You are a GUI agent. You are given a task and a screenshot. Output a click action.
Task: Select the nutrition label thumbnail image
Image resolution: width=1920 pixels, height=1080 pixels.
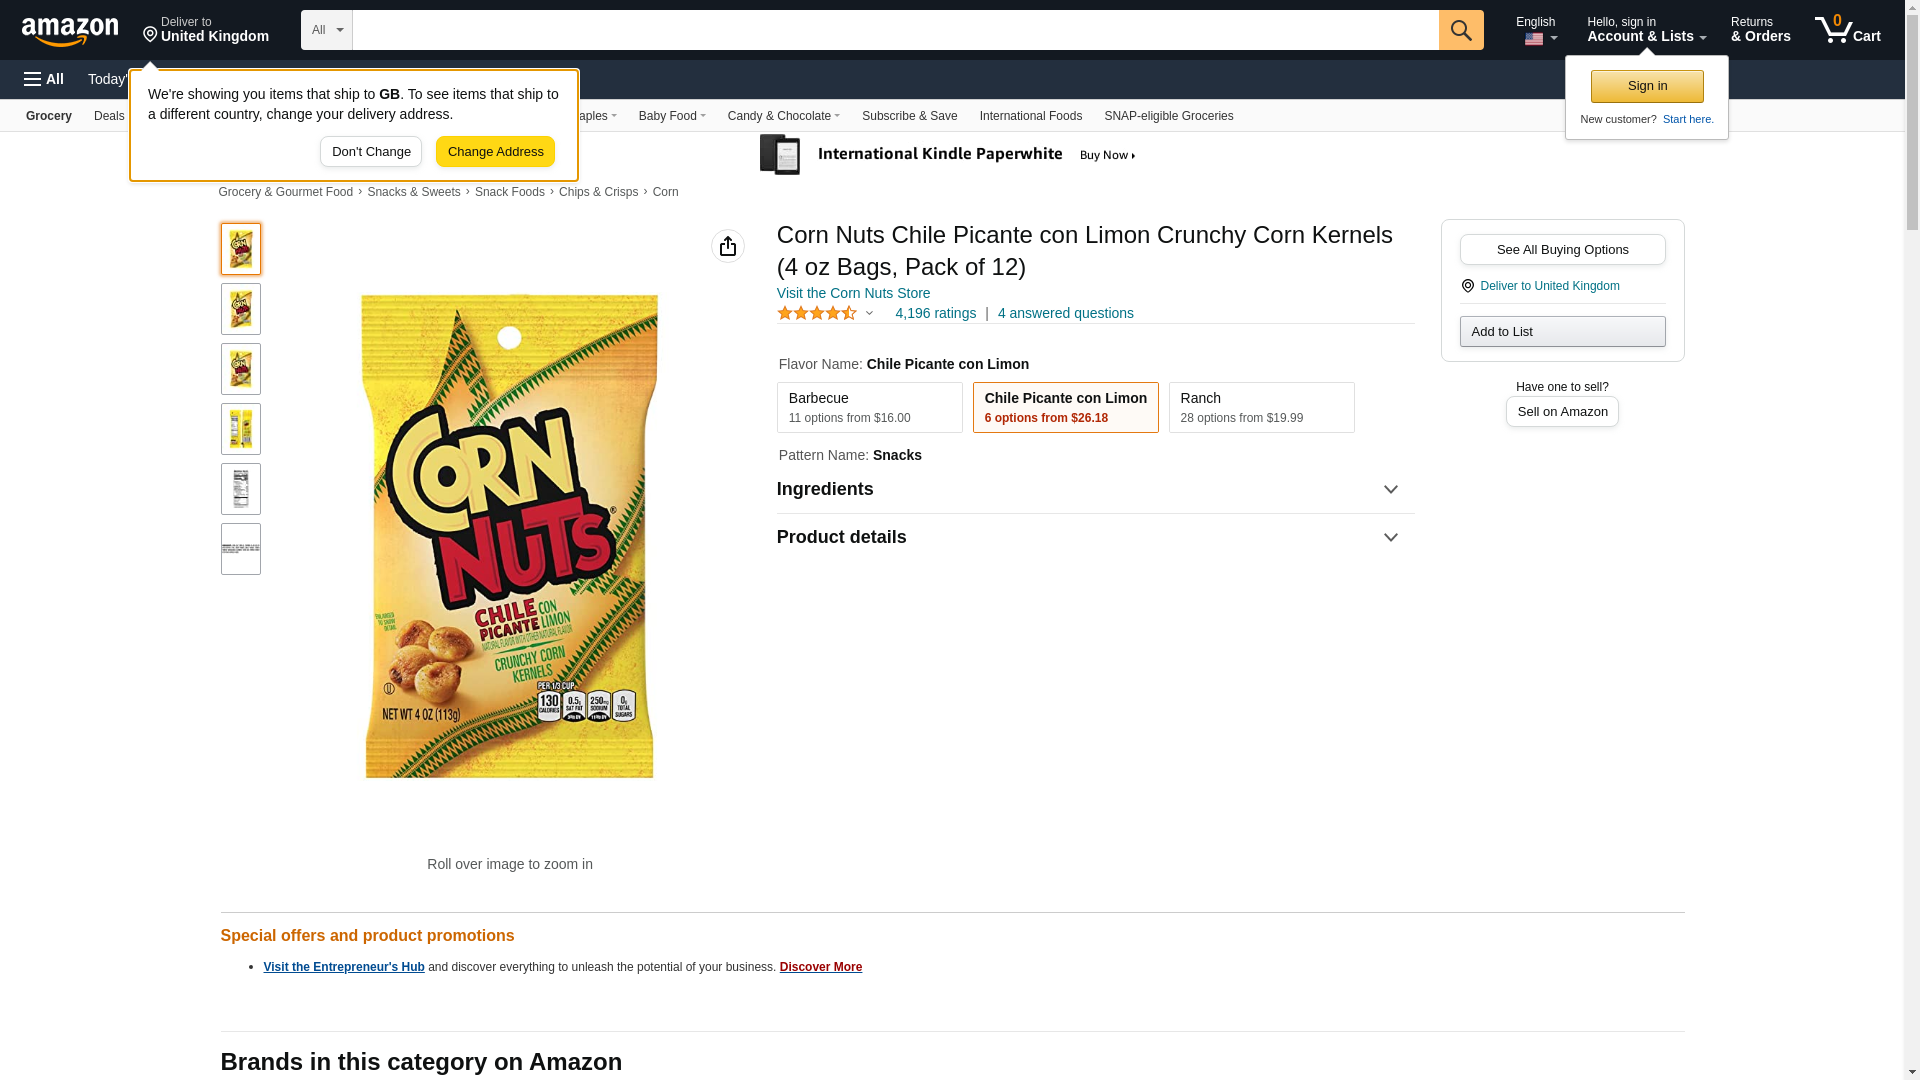tap(241, 489)
